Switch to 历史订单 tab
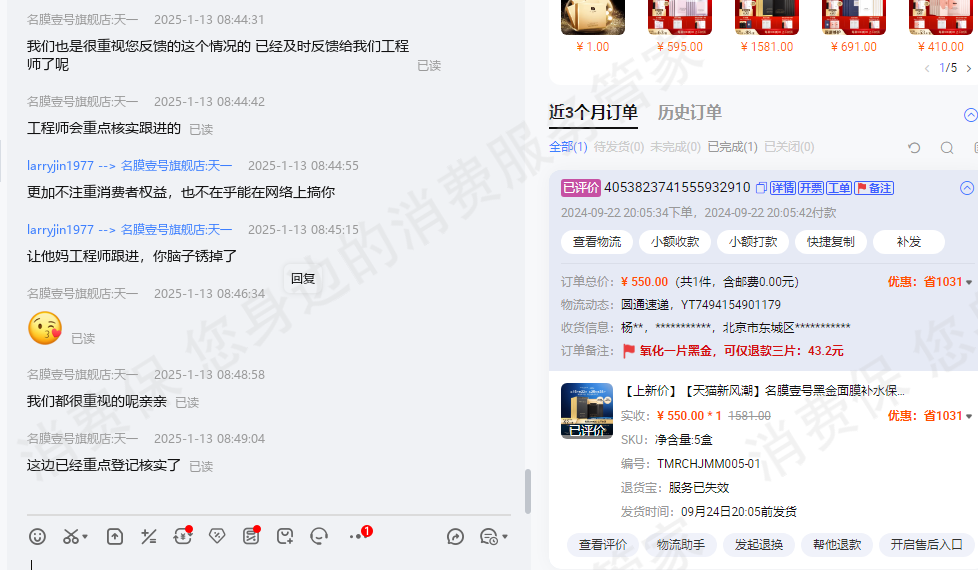 pyautogui.click(x=690, y=112)
